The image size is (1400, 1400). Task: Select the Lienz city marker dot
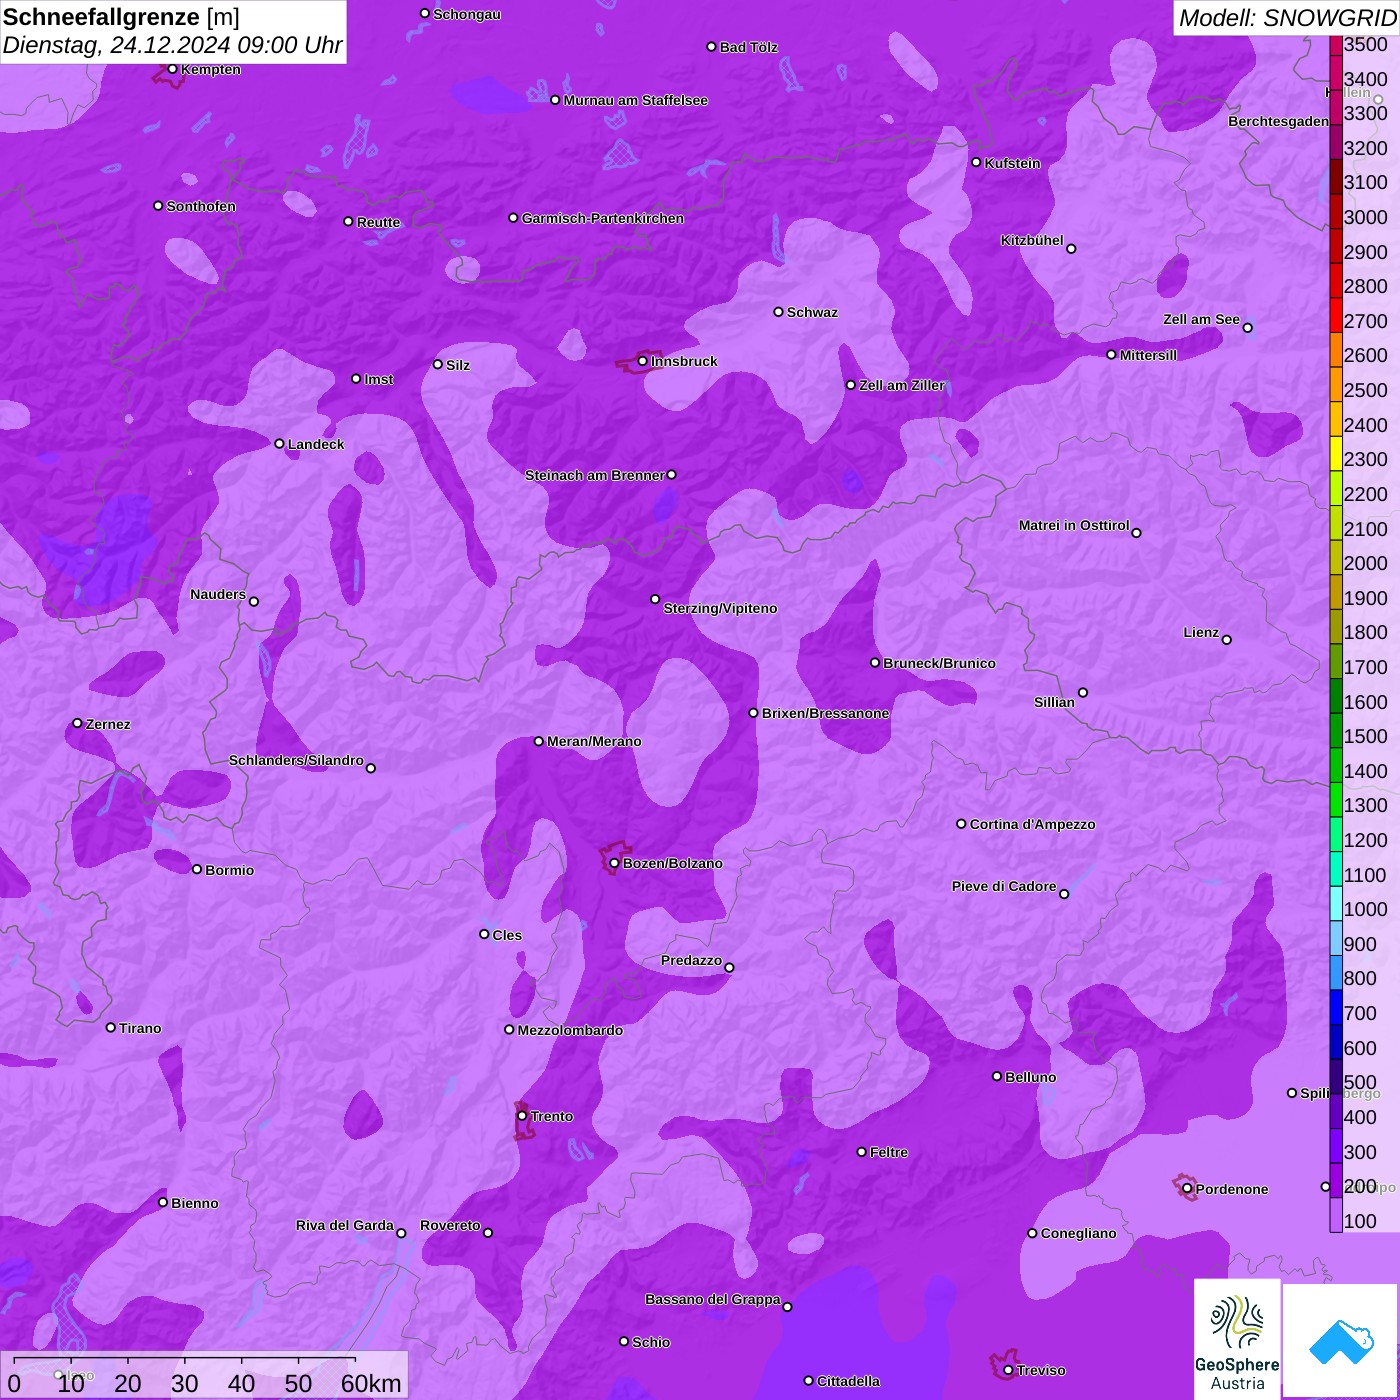point(1227,640)
